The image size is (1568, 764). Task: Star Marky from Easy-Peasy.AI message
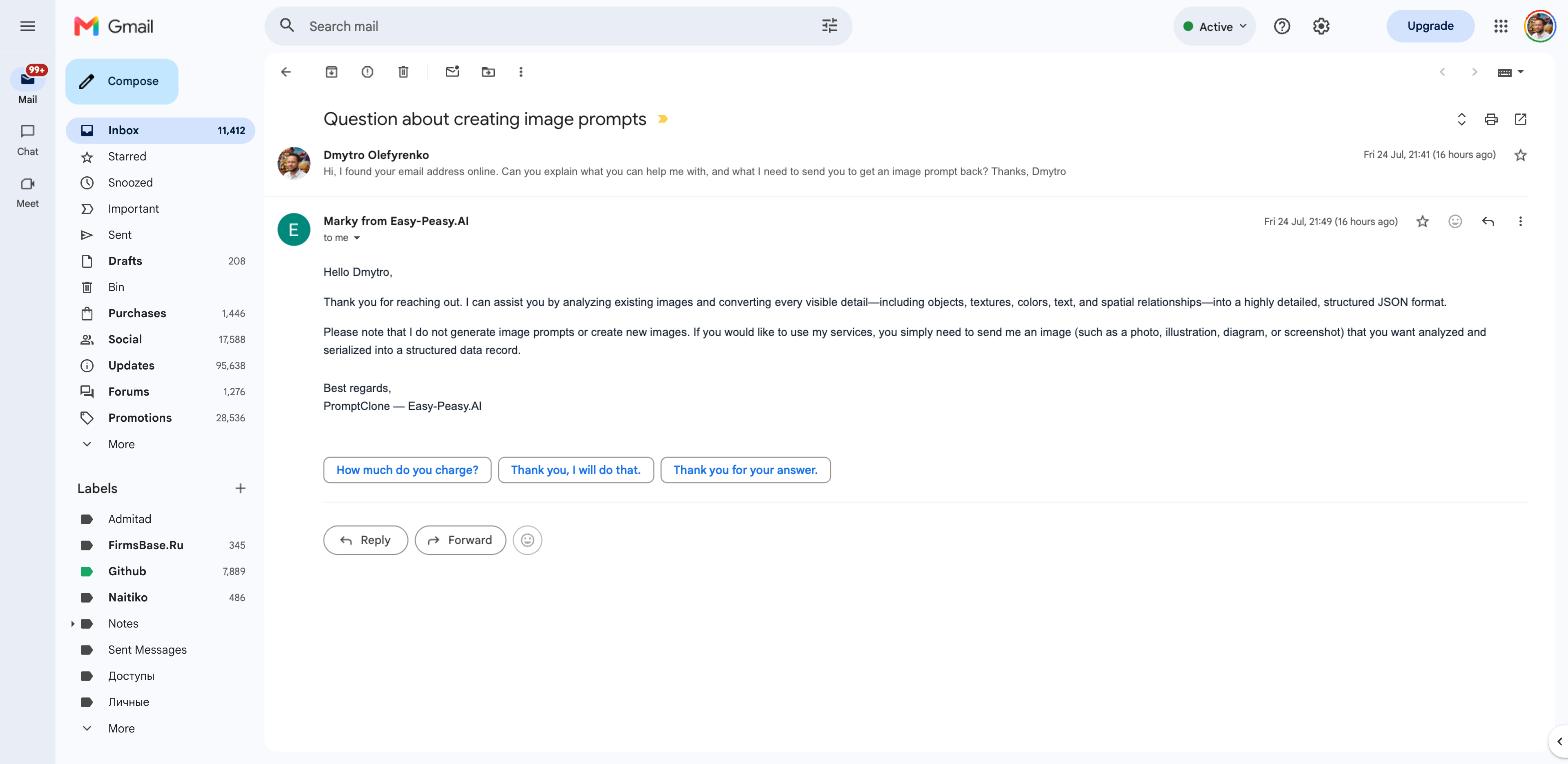tap(1422, 221)
